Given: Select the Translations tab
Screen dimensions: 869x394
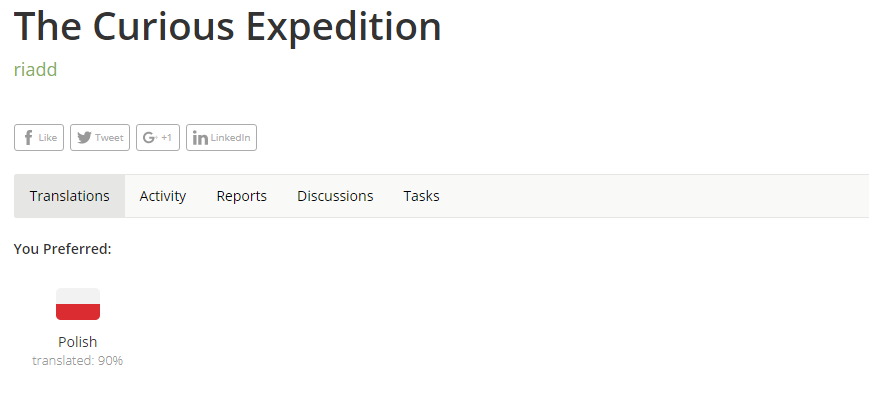Looking at the screenshot, I should tap(70, 196).
